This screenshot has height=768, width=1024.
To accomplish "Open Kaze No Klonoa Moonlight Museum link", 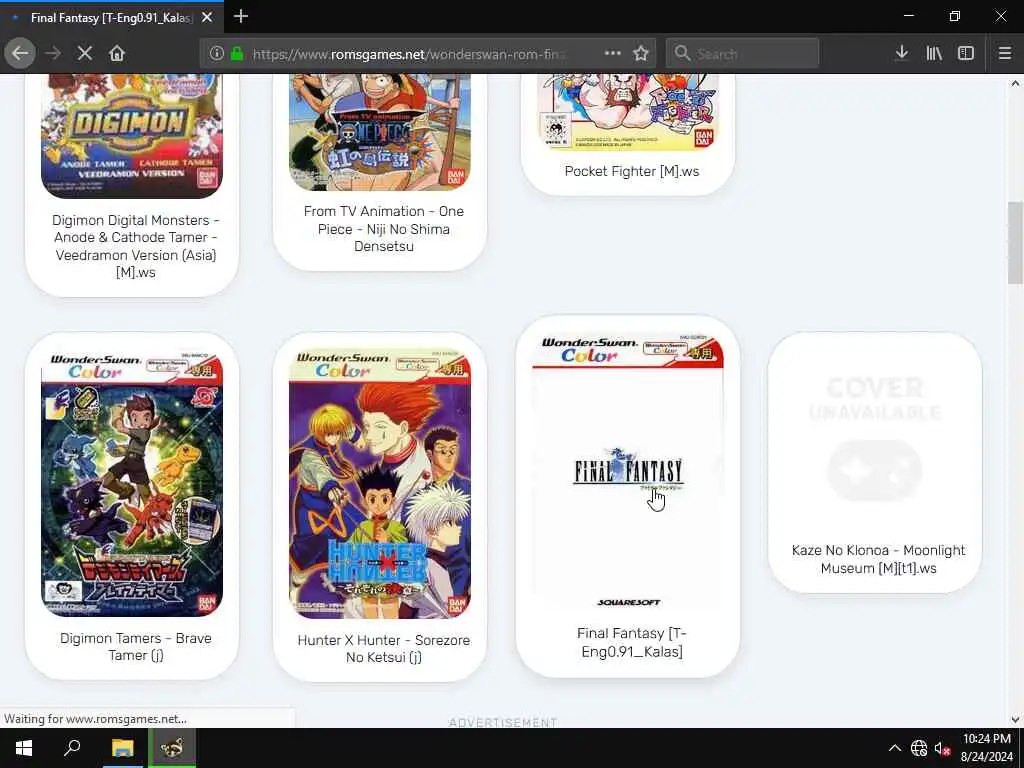I will pyautogui.click(x=878, y=559).
